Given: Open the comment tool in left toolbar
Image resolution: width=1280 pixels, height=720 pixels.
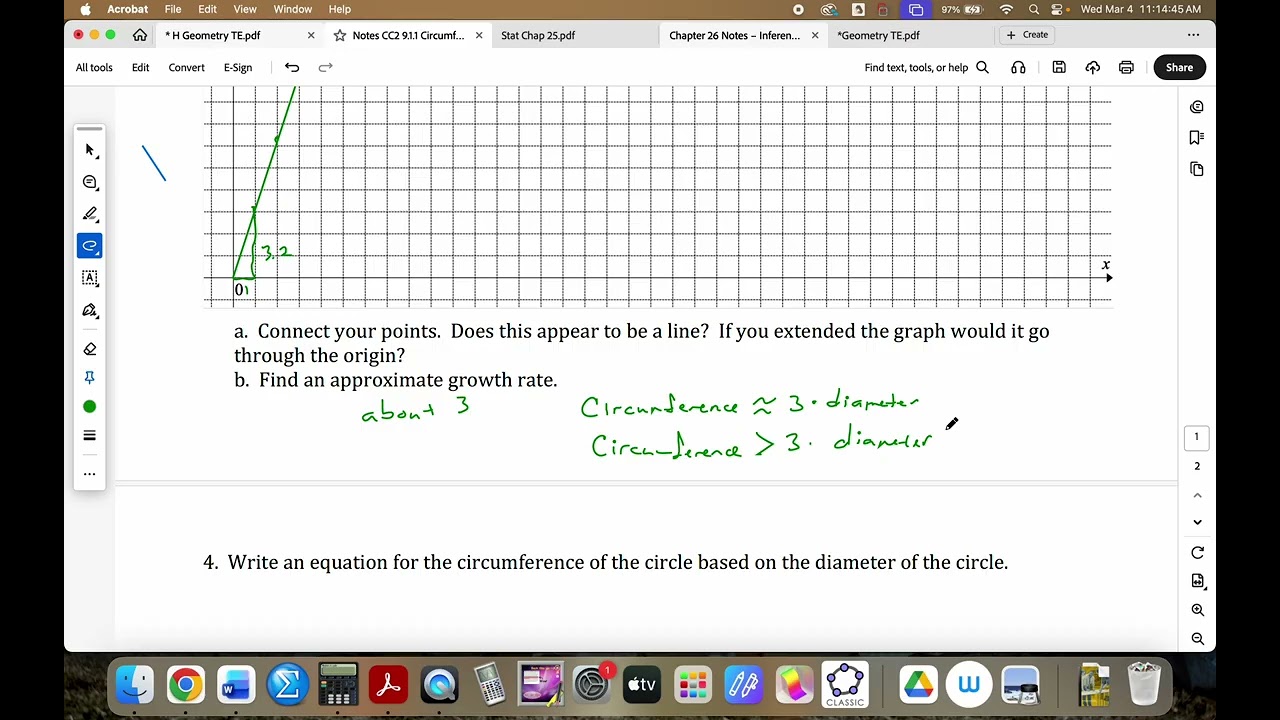Looking at the screenshot, I should coord(90,182).
